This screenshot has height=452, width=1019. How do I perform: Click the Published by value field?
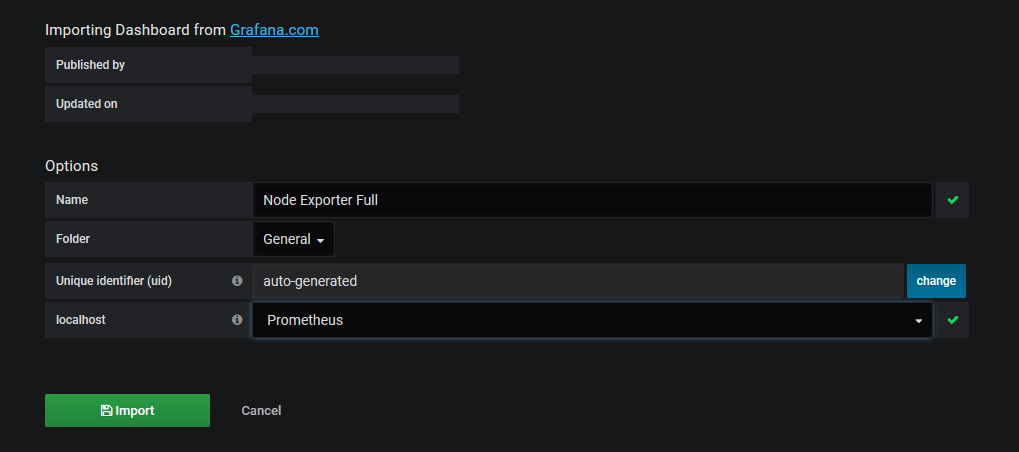[x=355, y=65]
